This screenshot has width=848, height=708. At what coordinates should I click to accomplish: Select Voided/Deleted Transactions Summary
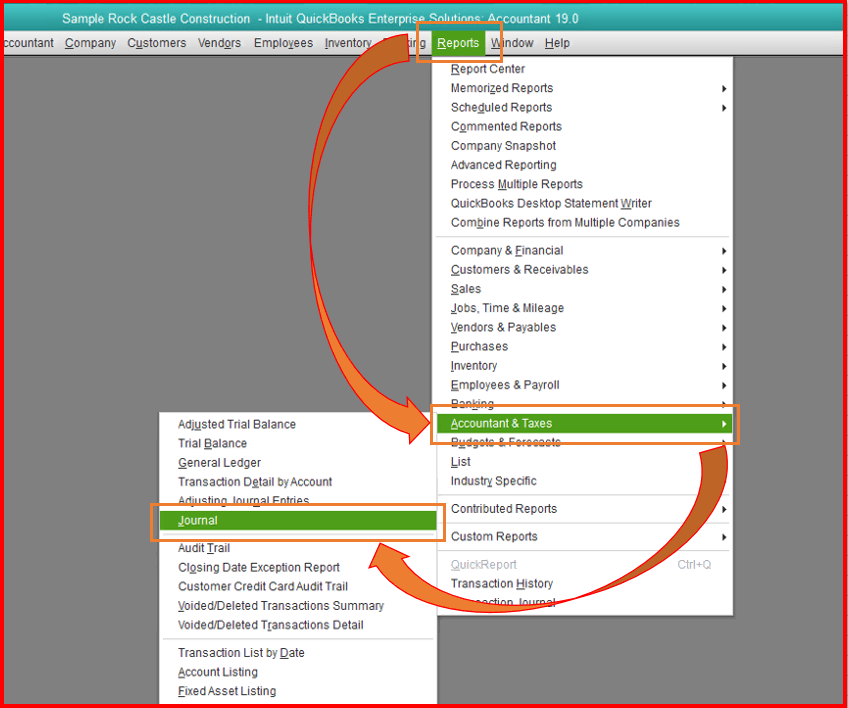click(x=298, y=606)
